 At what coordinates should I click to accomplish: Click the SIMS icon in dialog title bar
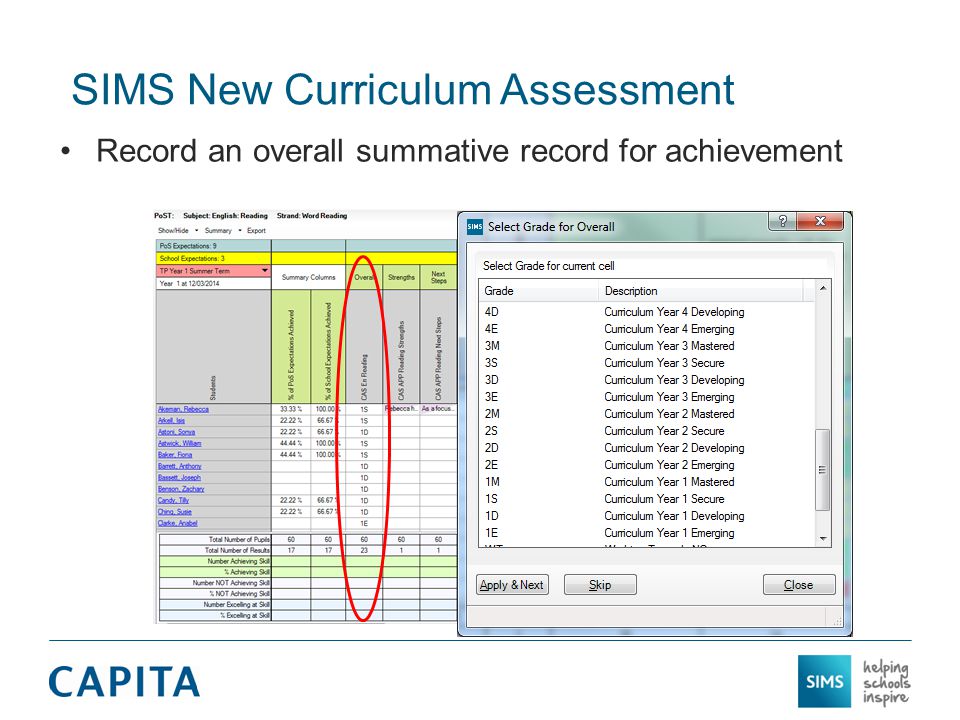[474, 227]
